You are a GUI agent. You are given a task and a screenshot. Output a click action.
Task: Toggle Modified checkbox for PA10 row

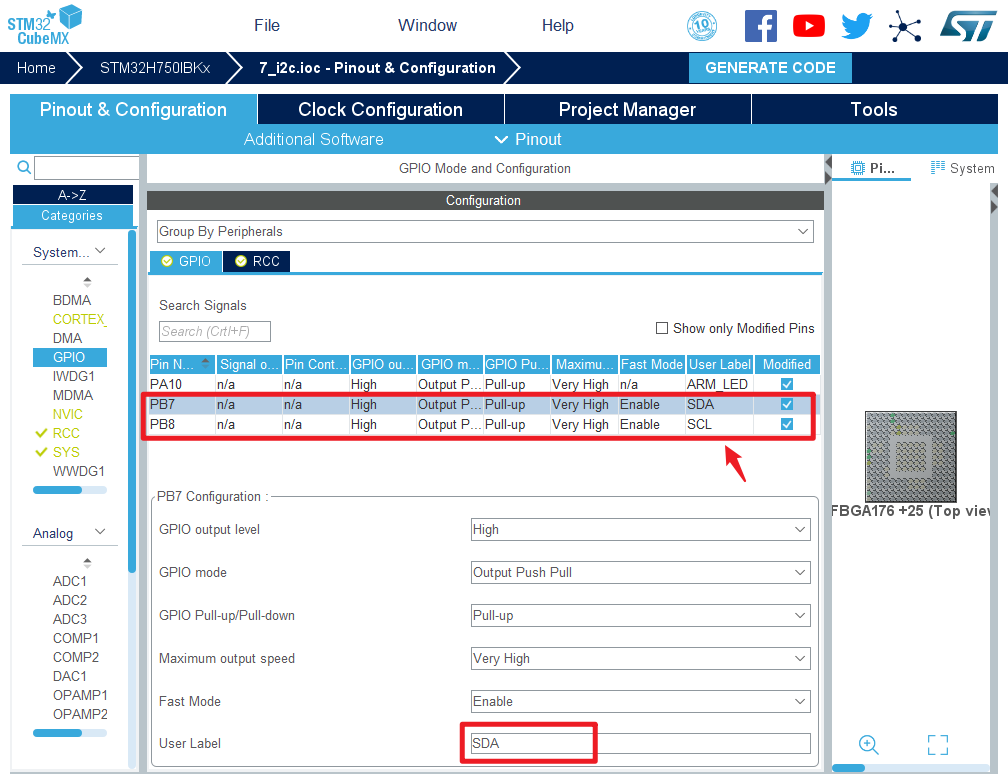pyautogui.click(x=787, y=384)
